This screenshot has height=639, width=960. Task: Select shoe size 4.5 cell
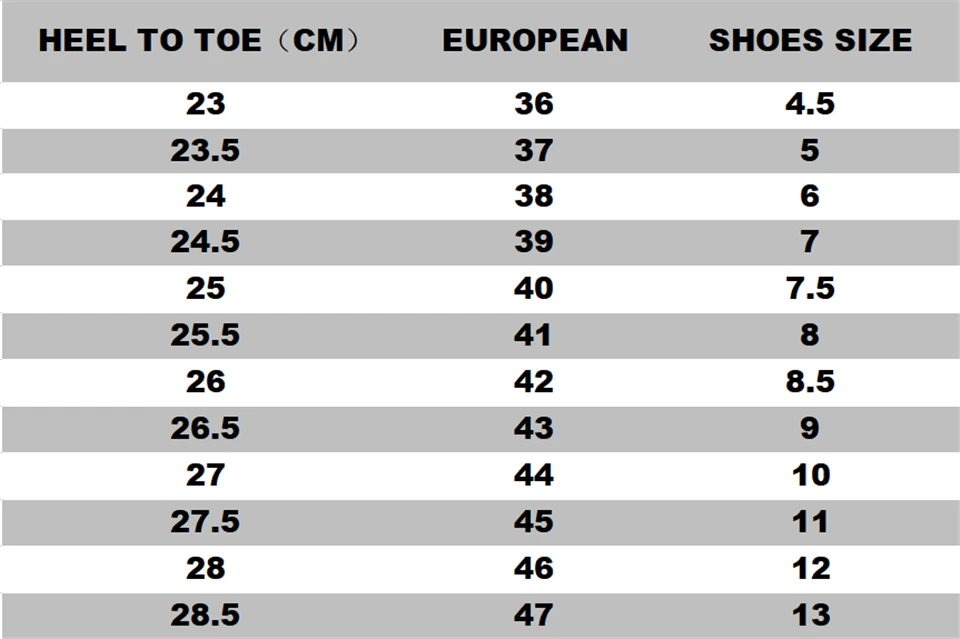[810, 104]
